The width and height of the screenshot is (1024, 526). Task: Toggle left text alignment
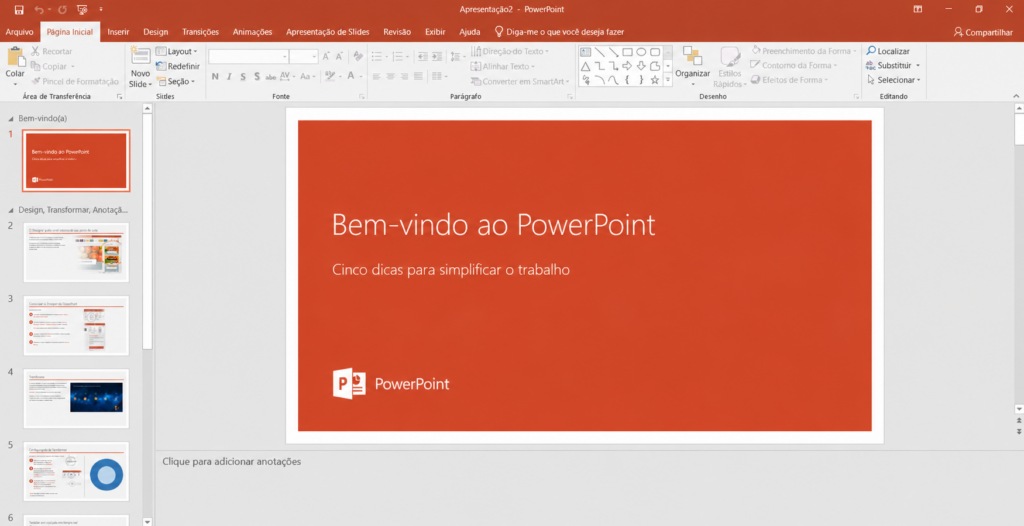(377, 76)
